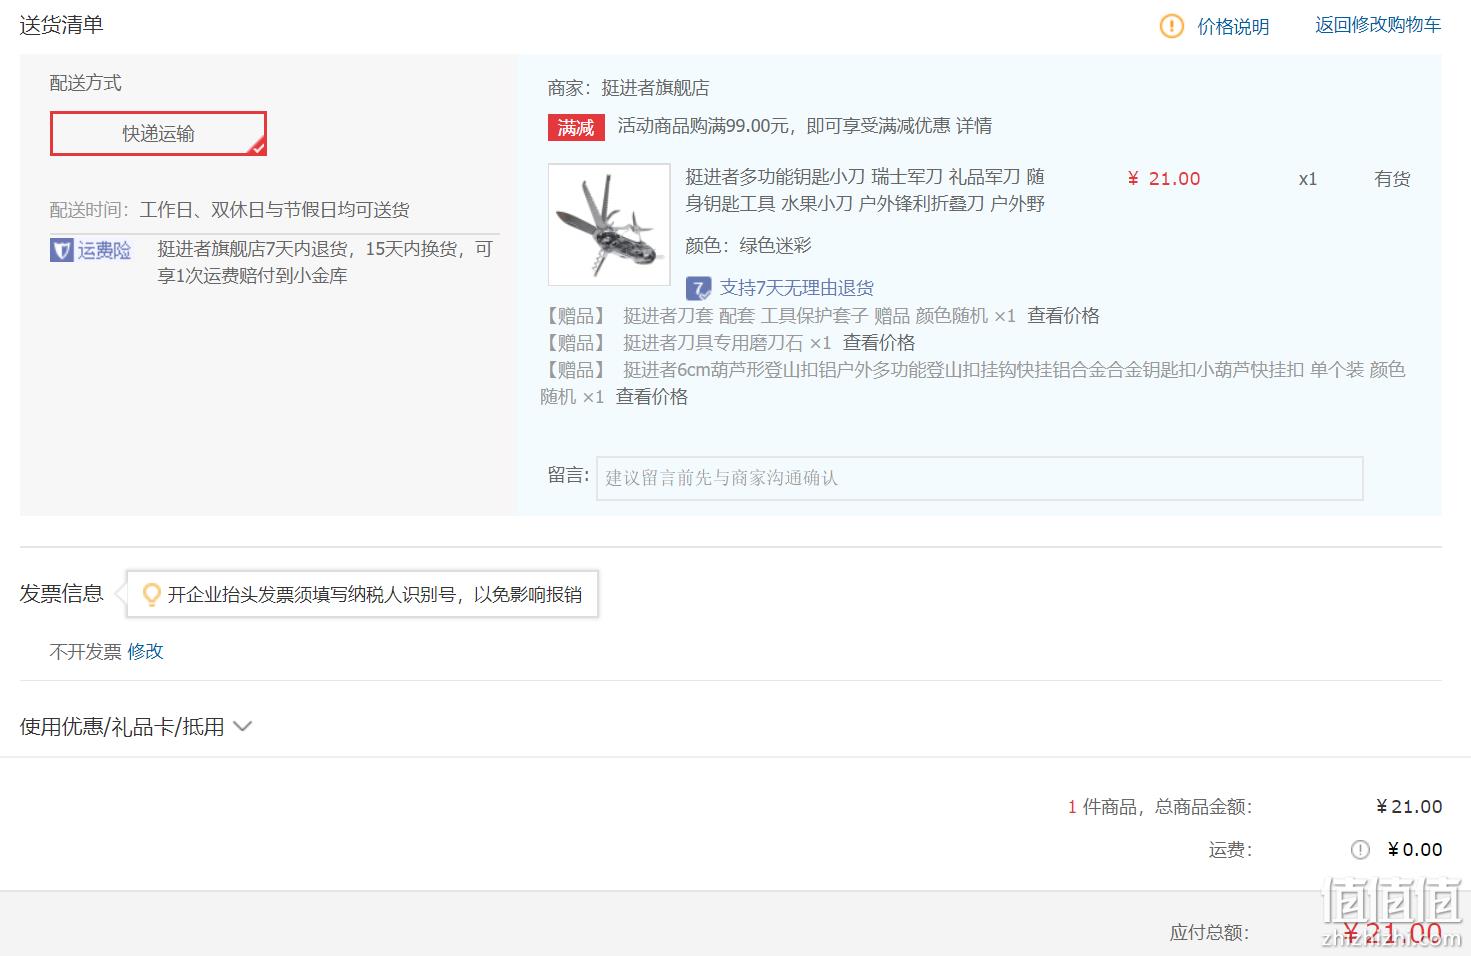The image size is (1471, 956).
Task: View price of the 刀套 gift
Action: coord(1063,316)
